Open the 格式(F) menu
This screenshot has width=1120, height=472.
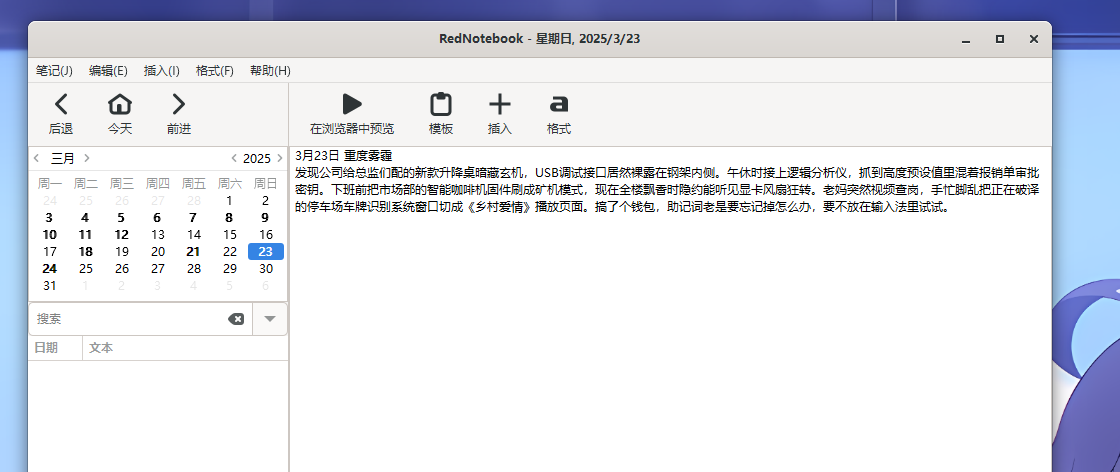coord(215,71)
